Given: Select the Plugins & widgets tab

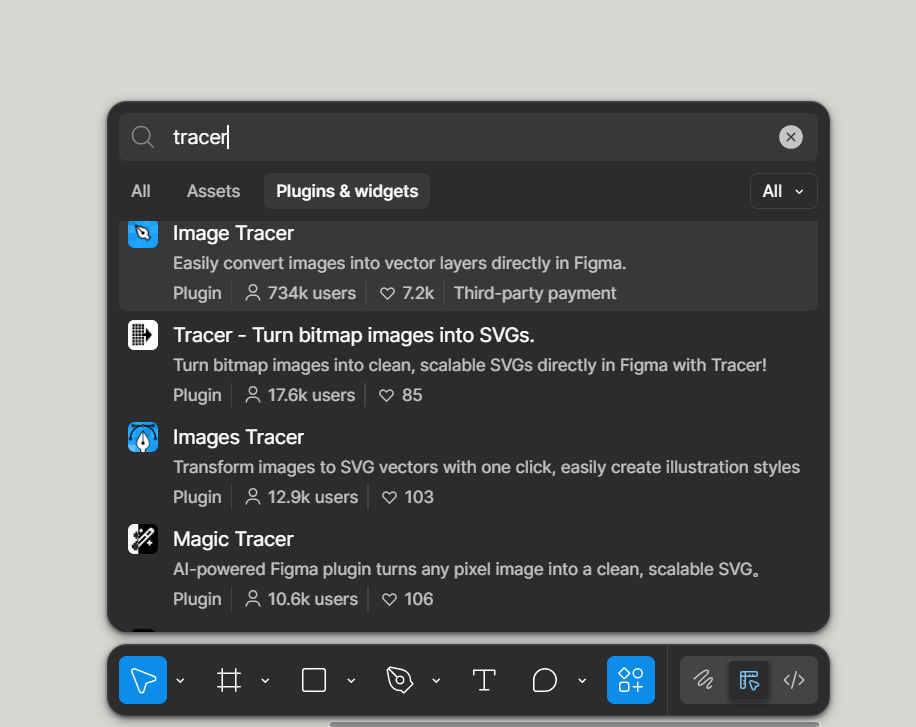Looking at the screenshot, I should 347,191.
